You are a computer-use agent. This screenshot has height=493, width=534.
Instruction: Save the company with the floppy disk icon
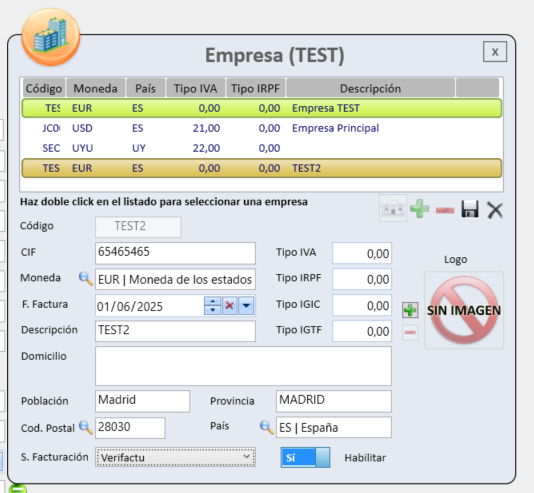tap(470, 209)
